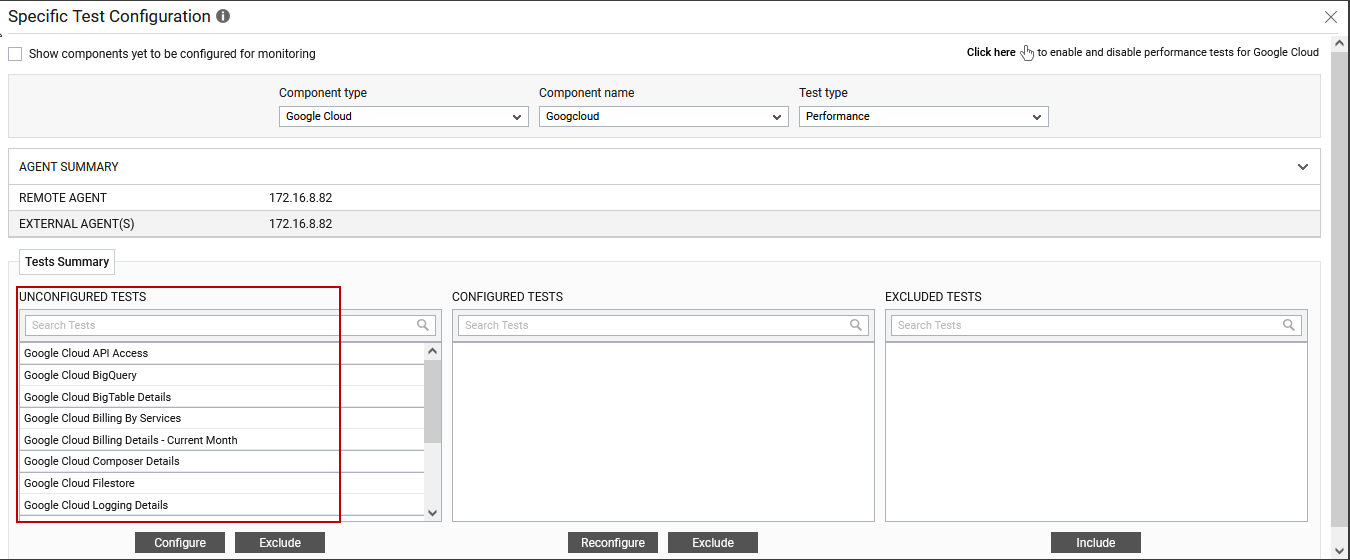The width and height of the screenshot is (1350, 560).
Task: Select Google Cloud Billing By Services test
Action: click(222, 418)
